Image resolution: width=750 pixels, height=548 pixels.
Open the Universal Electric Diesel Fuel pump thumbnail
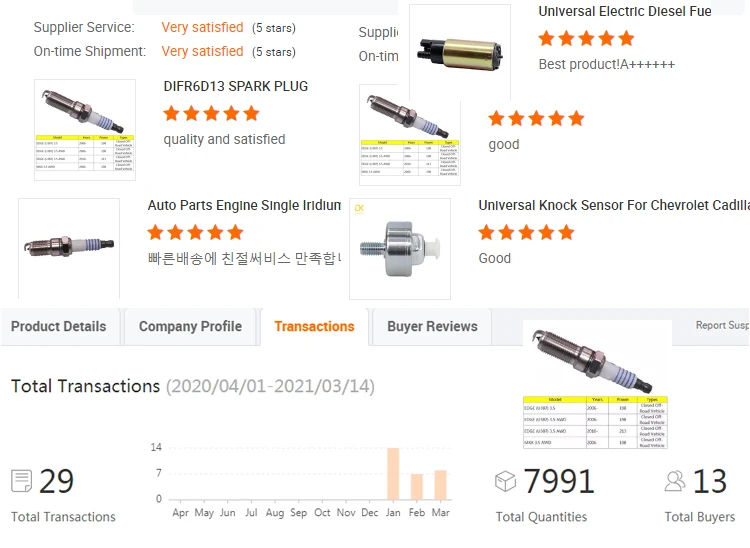click(460, 53)
